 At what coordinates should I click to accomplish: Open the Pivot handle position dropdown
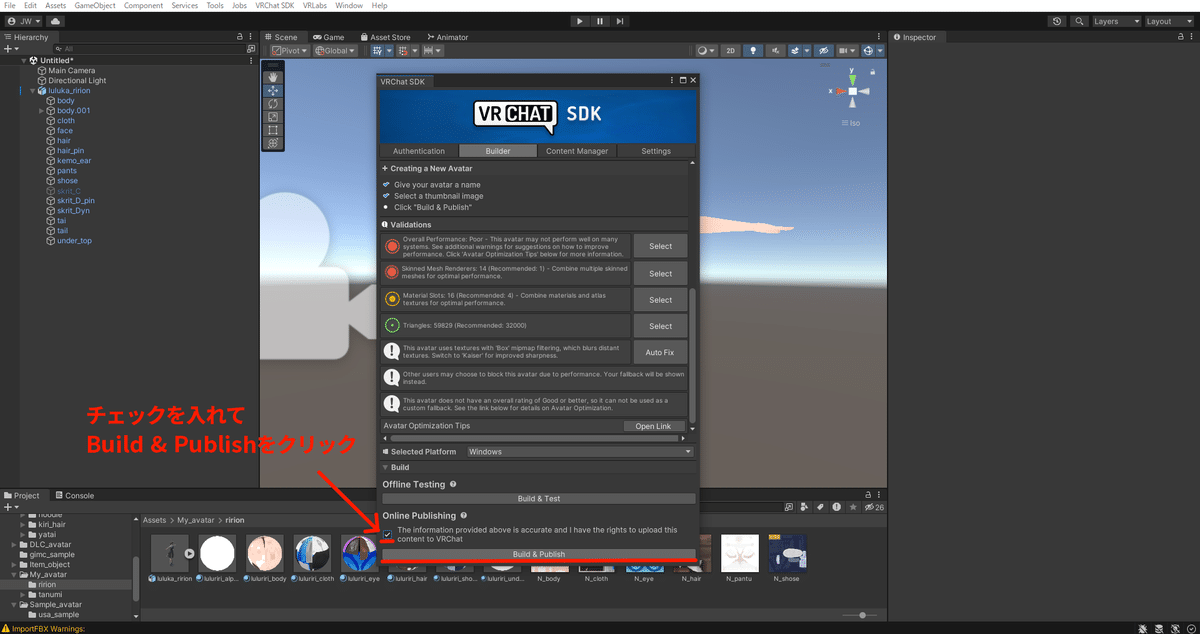point(289,50)
